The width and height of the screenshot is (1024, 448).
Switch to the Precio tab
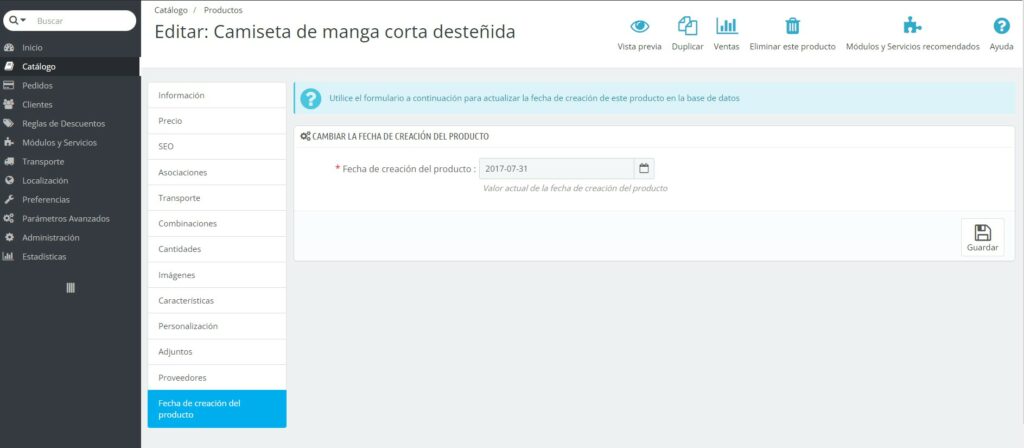(216, 121)
